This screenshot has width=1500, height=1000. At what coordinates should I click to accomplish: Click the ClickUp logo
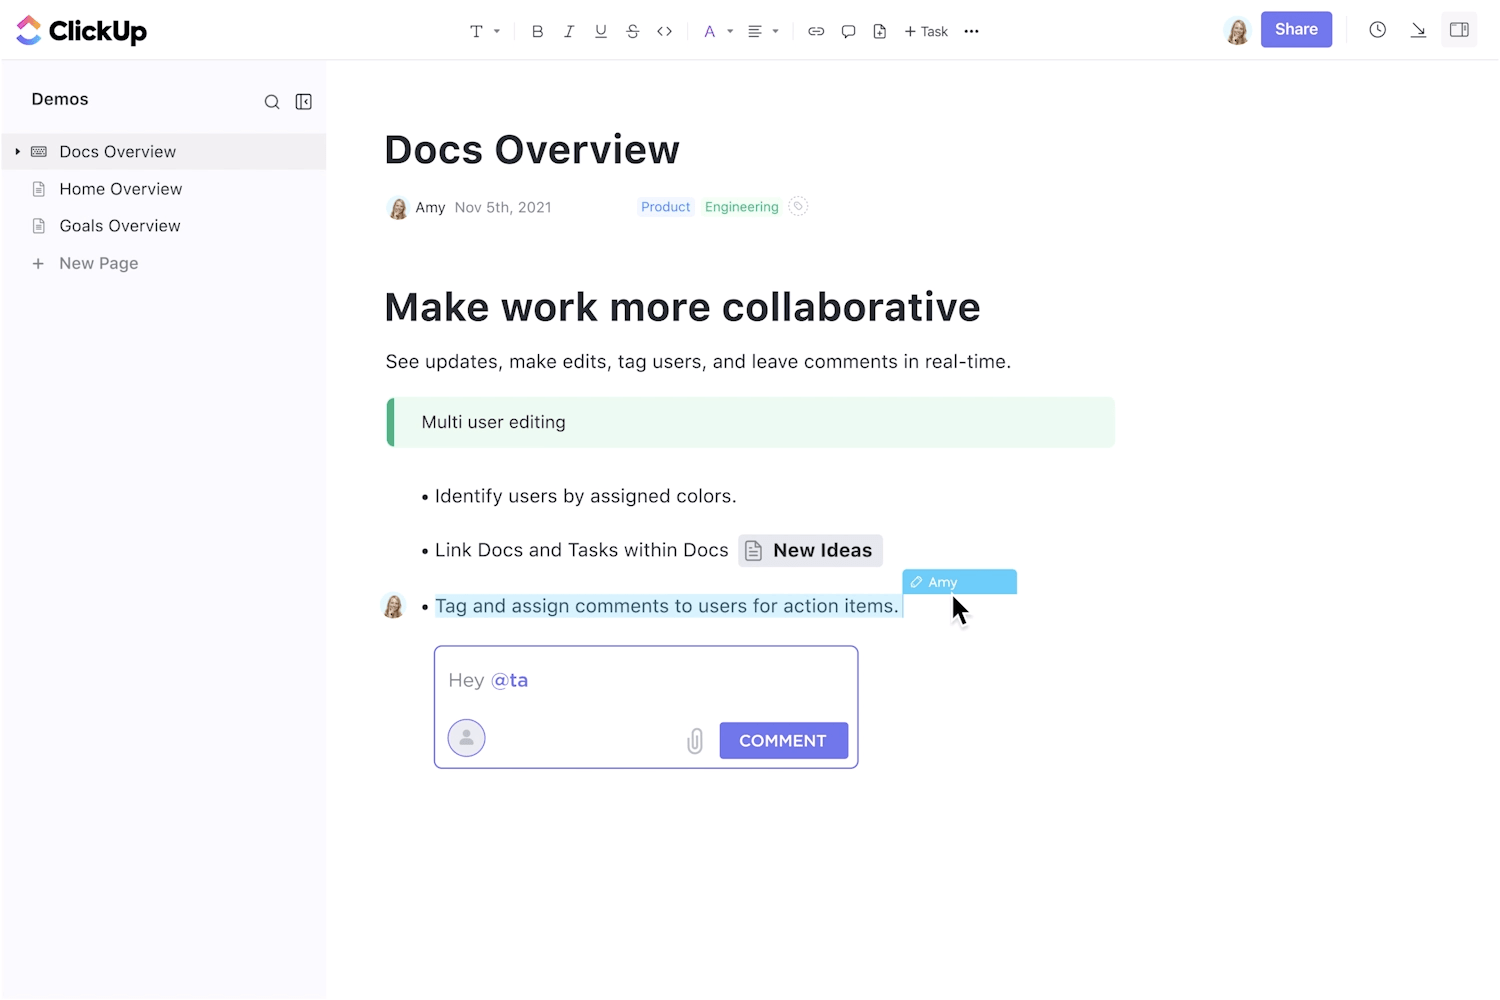(82, 31)
